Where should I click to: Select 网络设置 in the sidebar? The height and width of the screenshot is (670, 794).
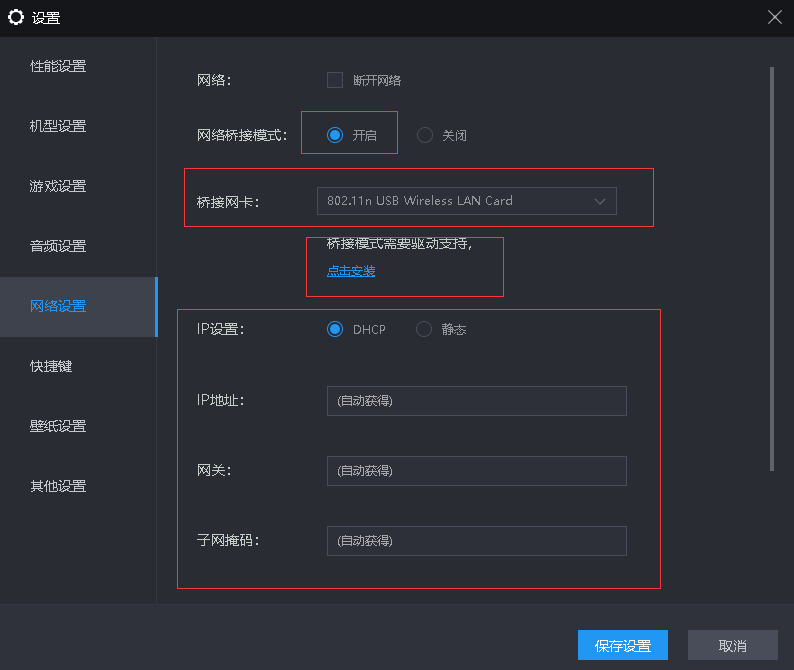[58, 306]
